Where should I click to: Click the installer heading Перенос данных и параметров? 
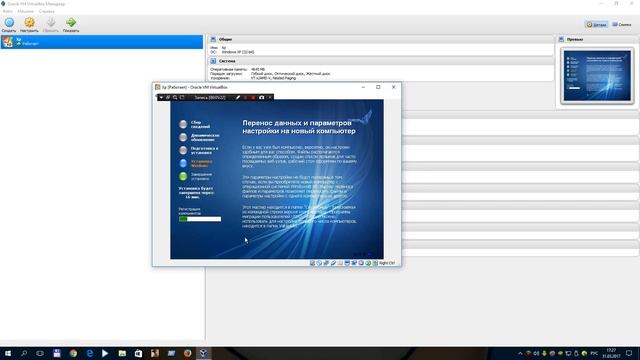tap(299, 127)
